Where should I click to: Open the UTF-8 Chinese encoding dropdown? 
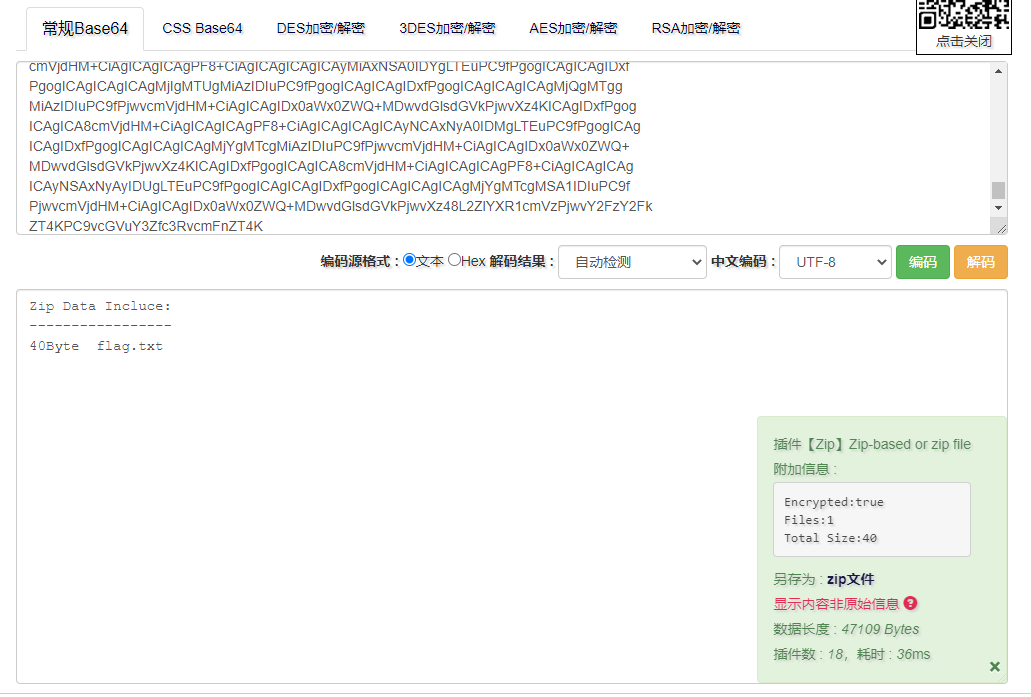coord(835,262)
